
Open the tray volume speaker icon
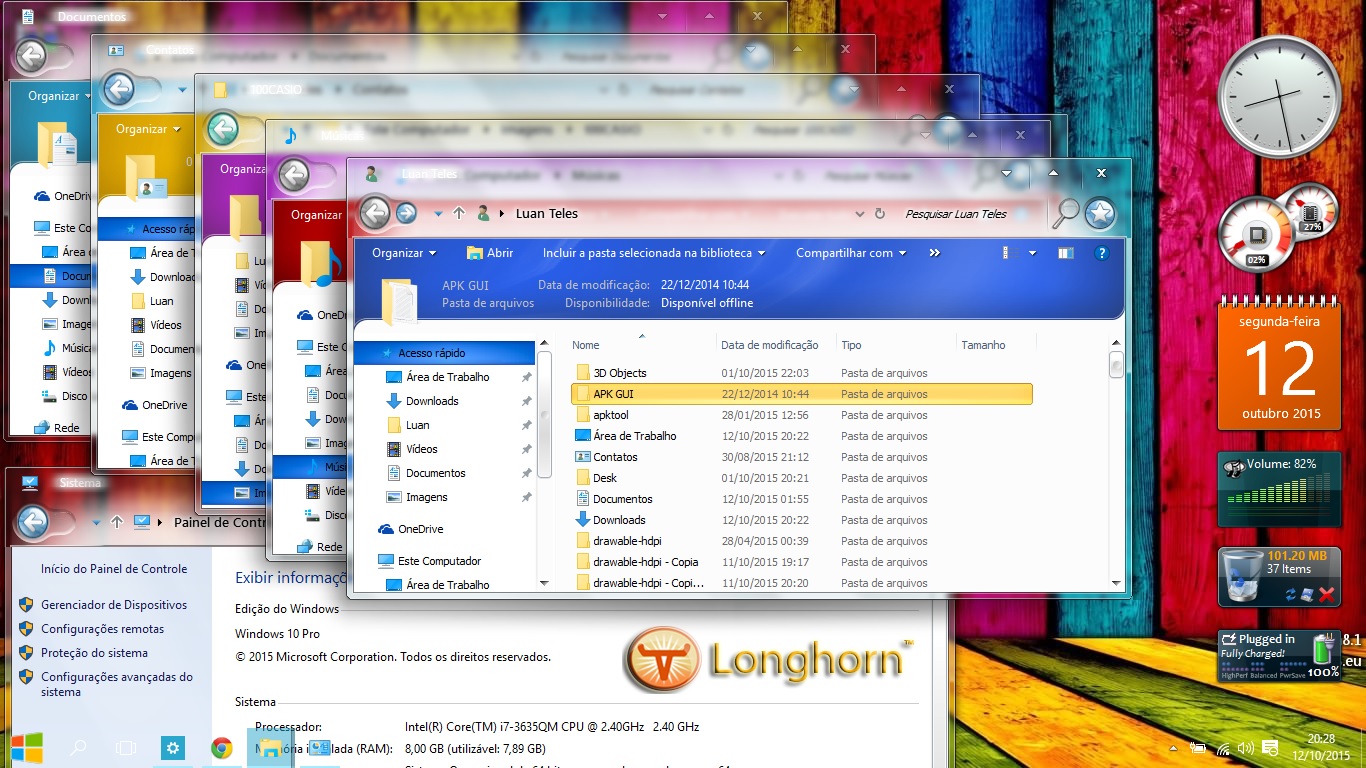1246,748
